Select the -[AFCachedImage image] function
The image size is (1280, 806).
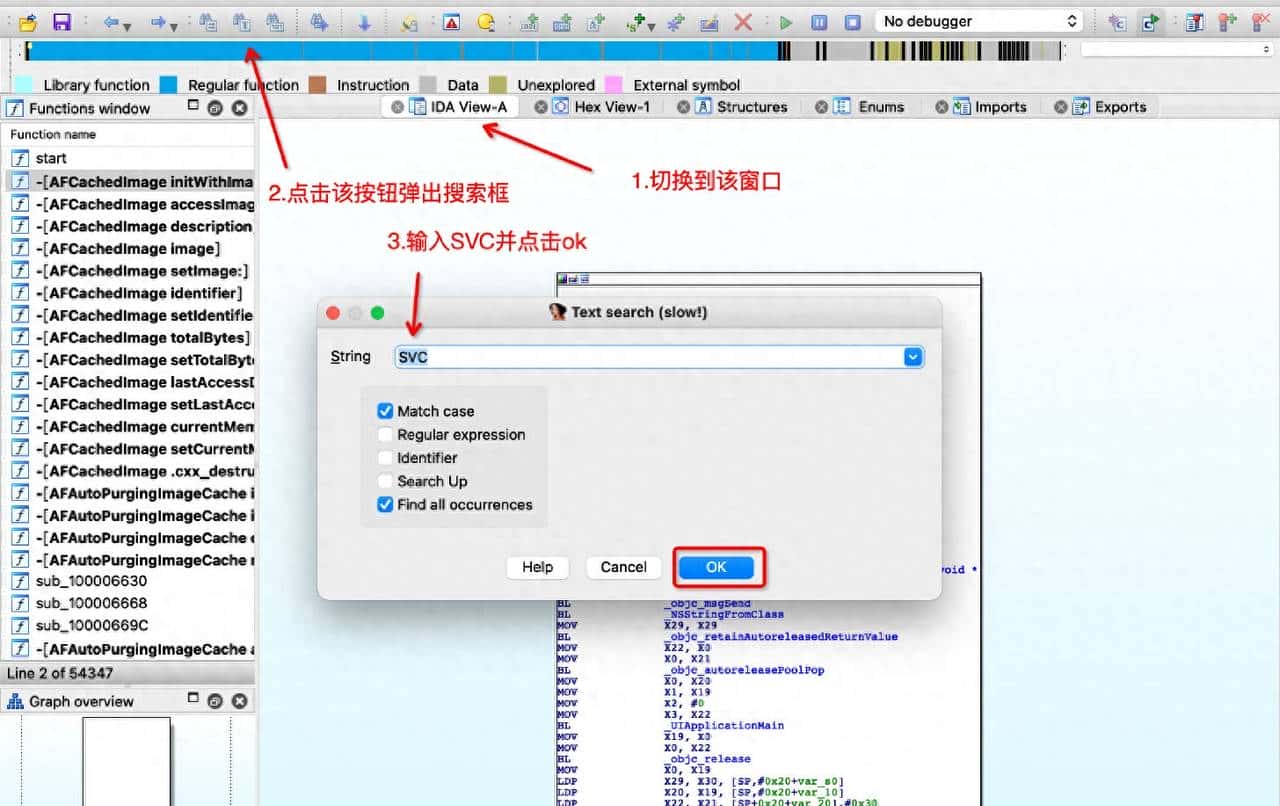pyautogui.click(x=128, y=248)
